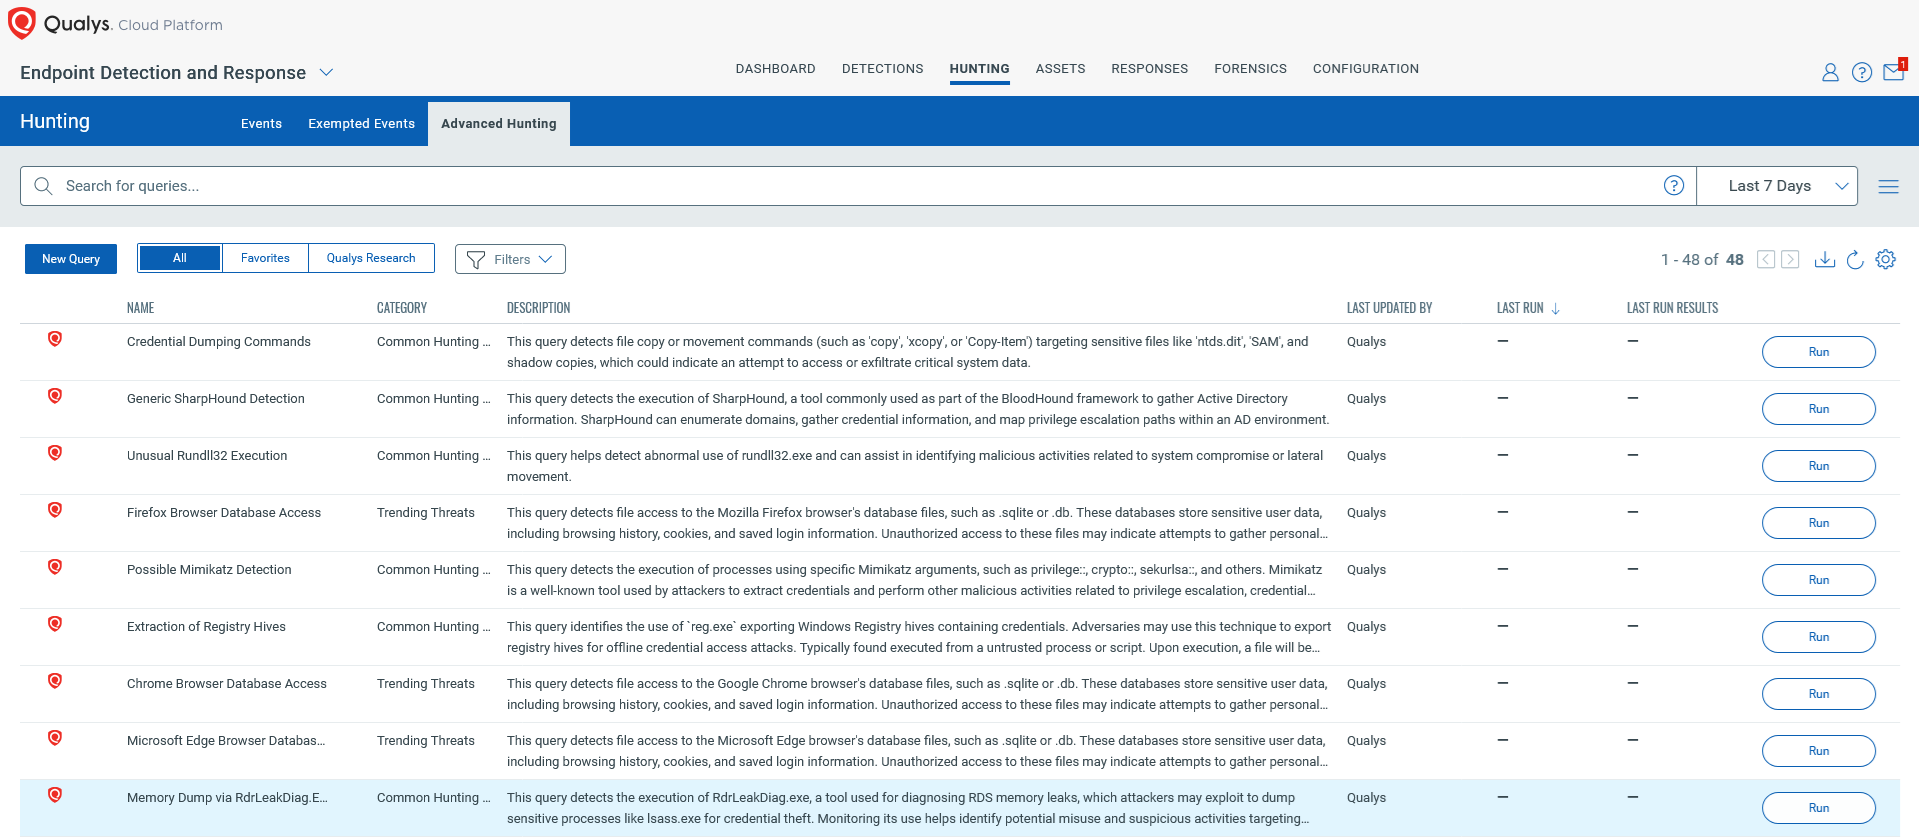This screenshot has width=1919, height=838.
Task: Refresh the query list
Action: [1855, 259]
